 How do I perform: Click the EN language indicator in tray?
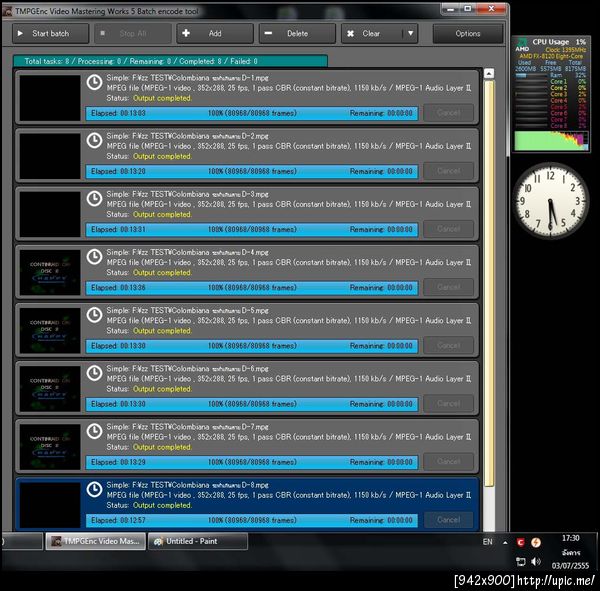click(488, 542)
